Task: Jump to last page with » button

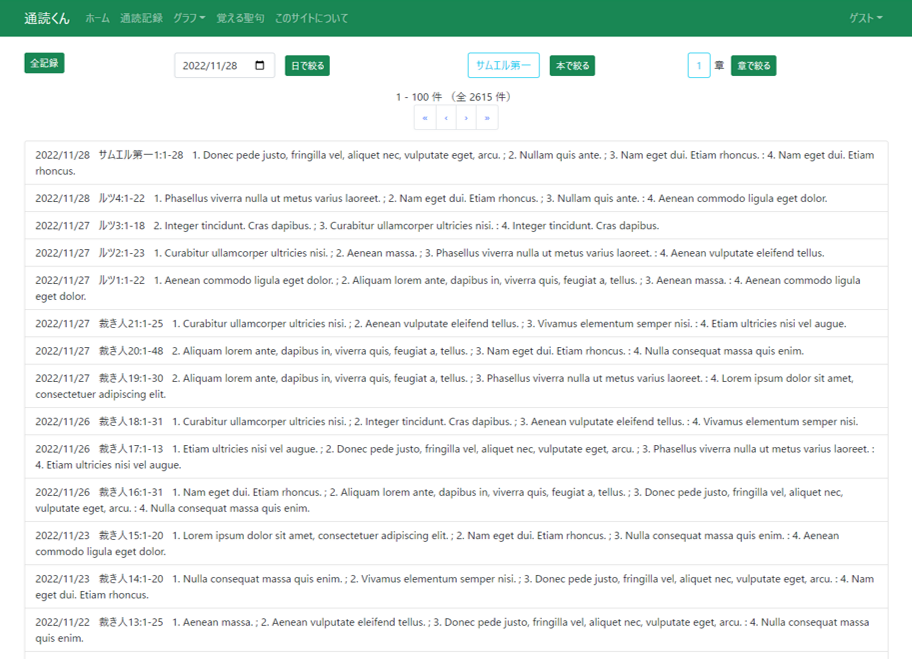Action: coord(487,118)
